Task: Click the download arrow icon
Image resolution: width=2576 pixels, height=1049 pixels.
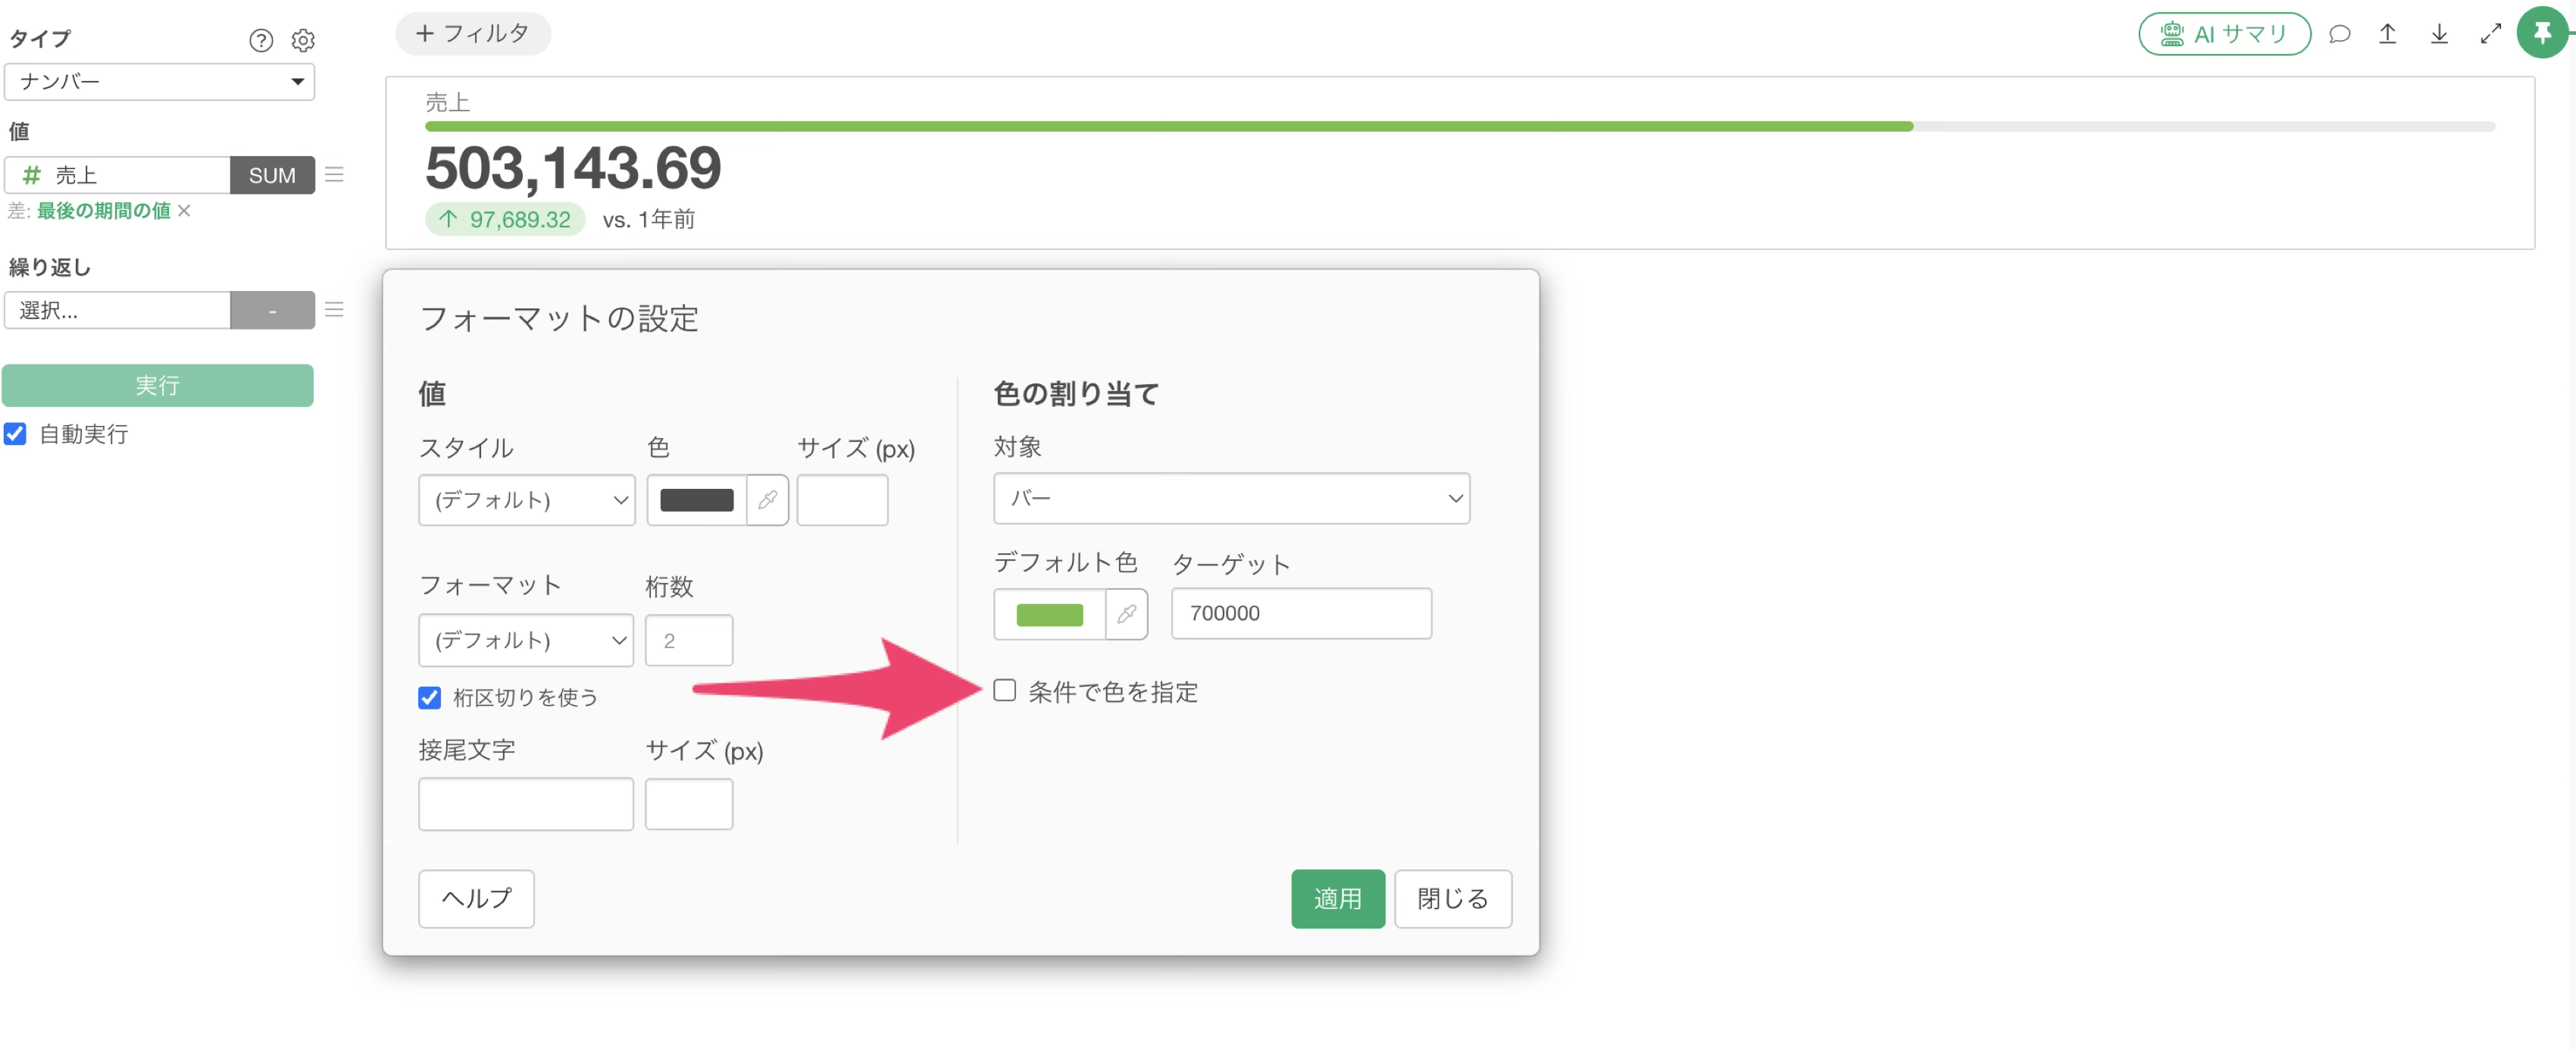Action: [2439, 34]
